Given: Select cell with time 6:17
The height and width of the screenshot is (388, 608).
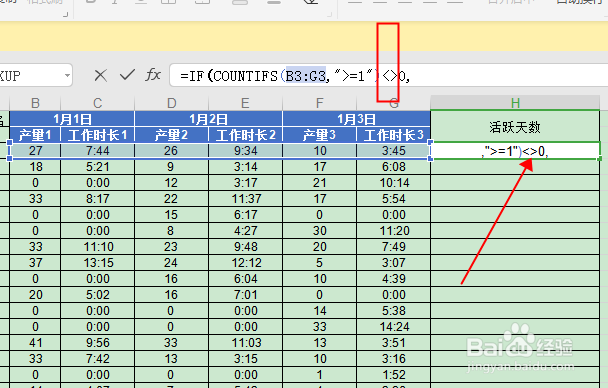Looking at the screenshot, I should coord(245,215).
